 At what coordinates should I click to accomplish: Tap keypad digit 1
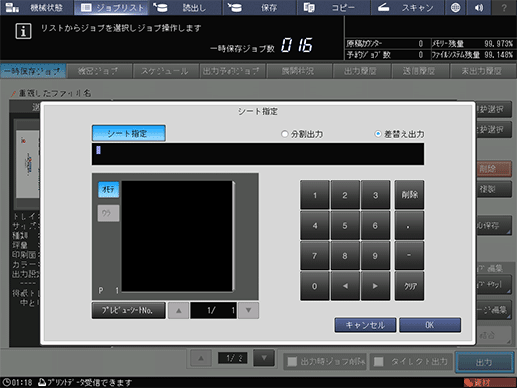click(315, 195)
